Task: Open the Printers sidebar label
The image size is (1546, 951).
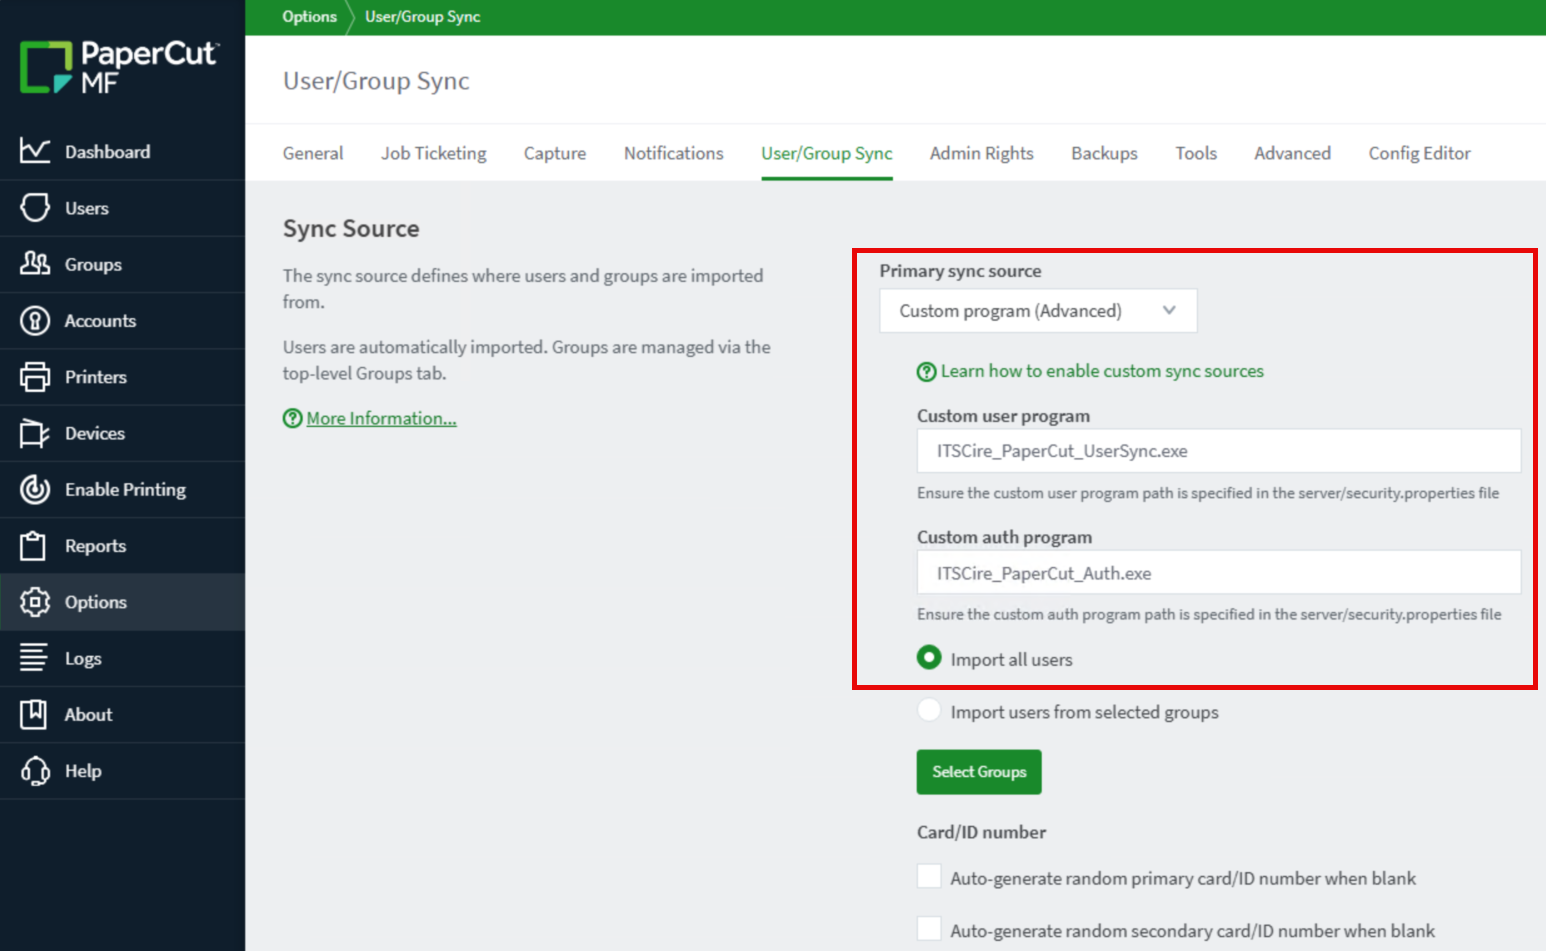Action: (96, 377)
